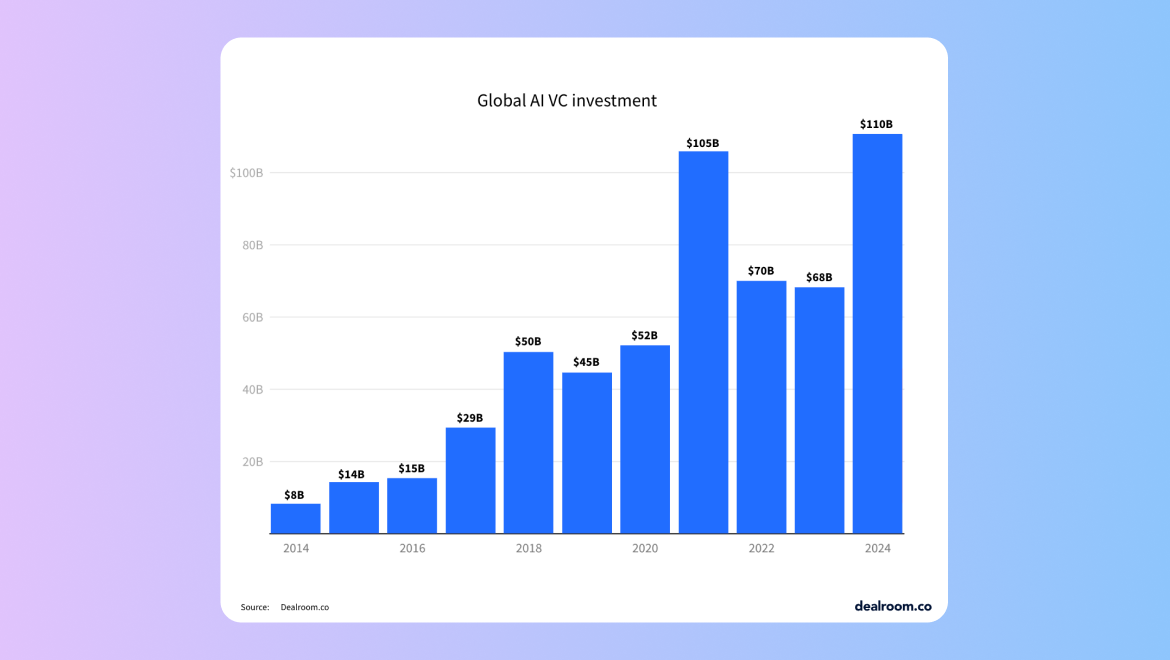The image size is (1170, 660).
Task: Click the 20B y-axis label
Action: coord(252,462)
